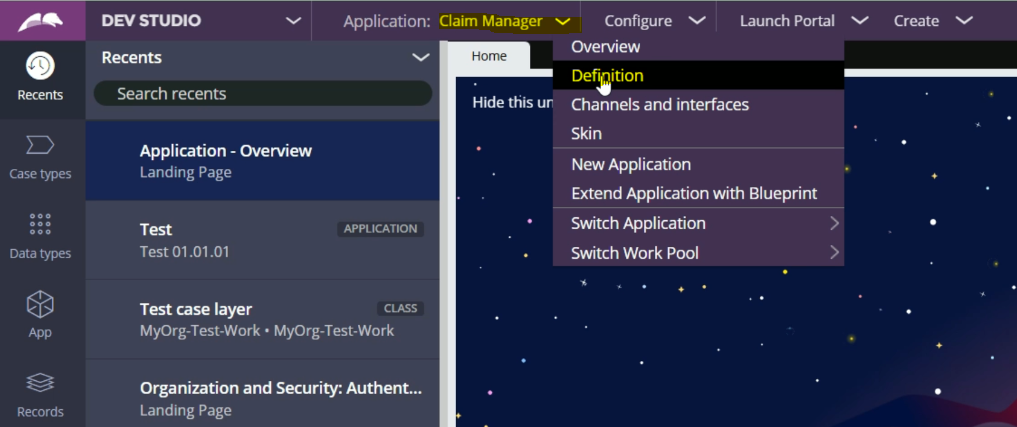Click the Create label
The height and width of the screenshot is (427, 1017).
[x=916, y=21]
